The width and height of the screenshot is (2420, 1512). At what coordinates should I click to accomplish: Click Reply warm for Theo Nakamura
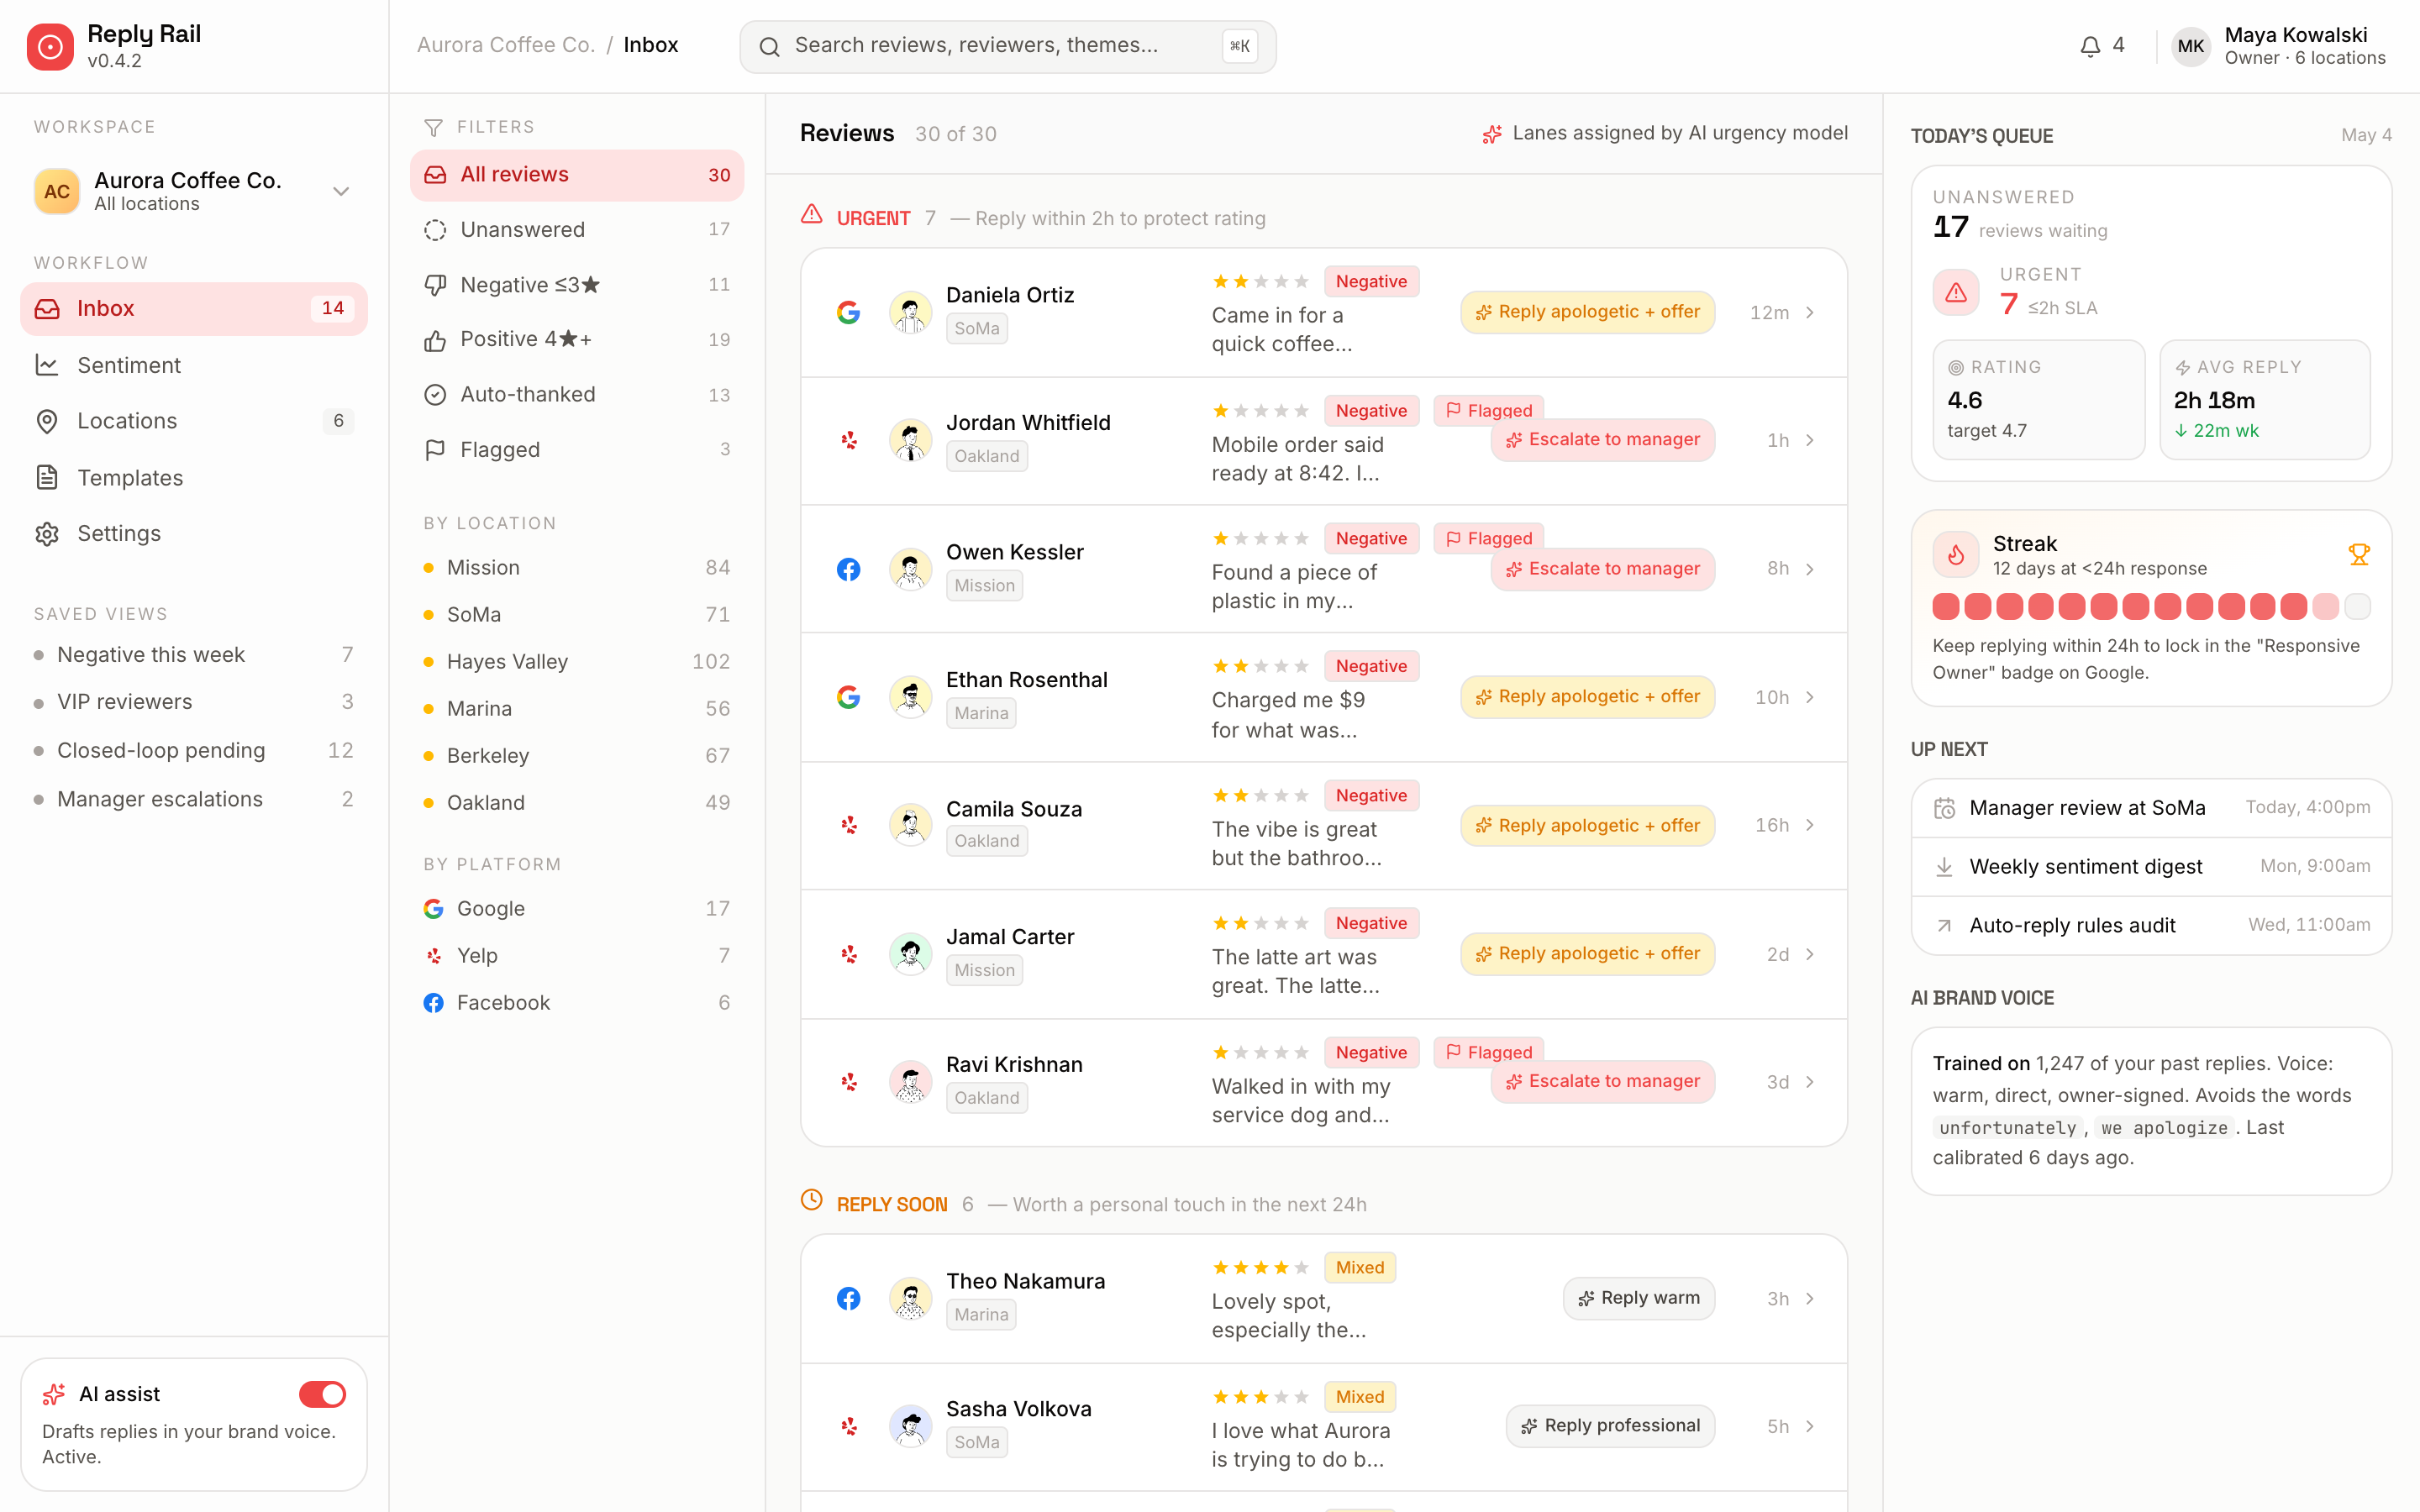click(x=1639, y=1298)
